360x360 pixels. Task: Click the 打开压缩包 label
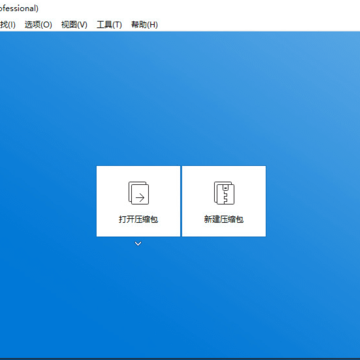pos(138,220)
